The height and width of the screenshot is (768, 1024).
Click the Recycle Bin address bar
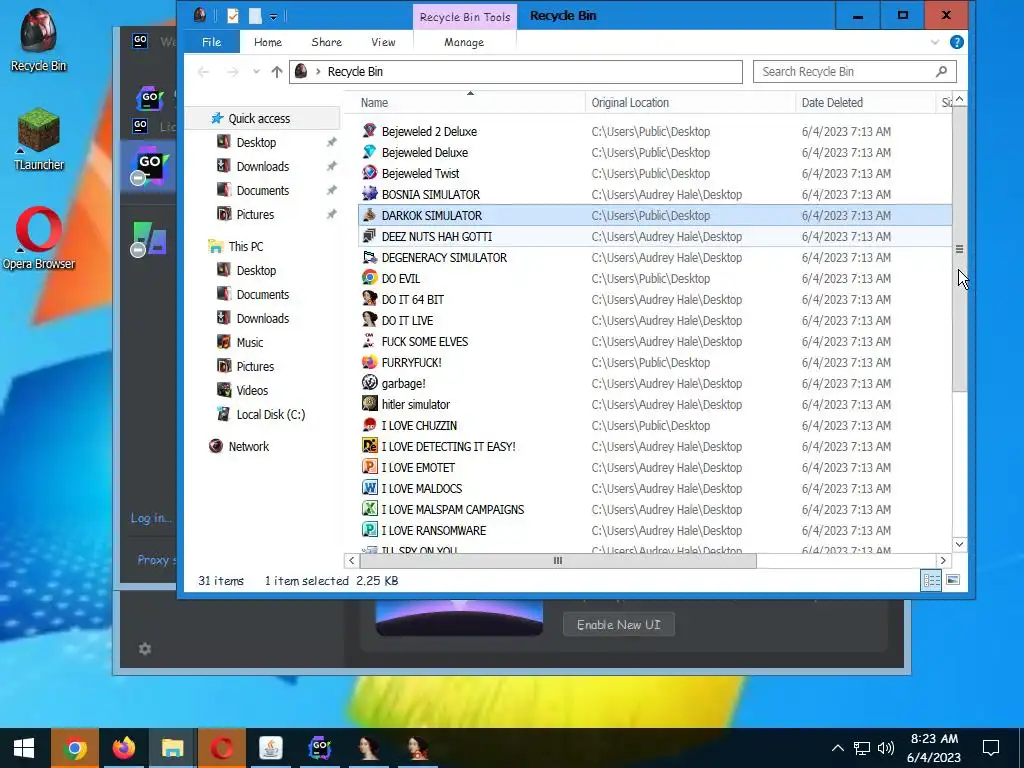pyautogui.click(x=516, y=72)
